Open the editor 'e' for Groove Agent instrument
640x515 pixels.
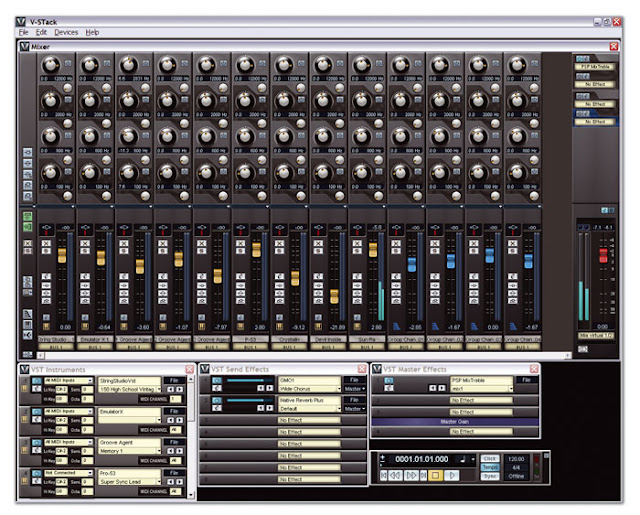(x=36, y=450)
